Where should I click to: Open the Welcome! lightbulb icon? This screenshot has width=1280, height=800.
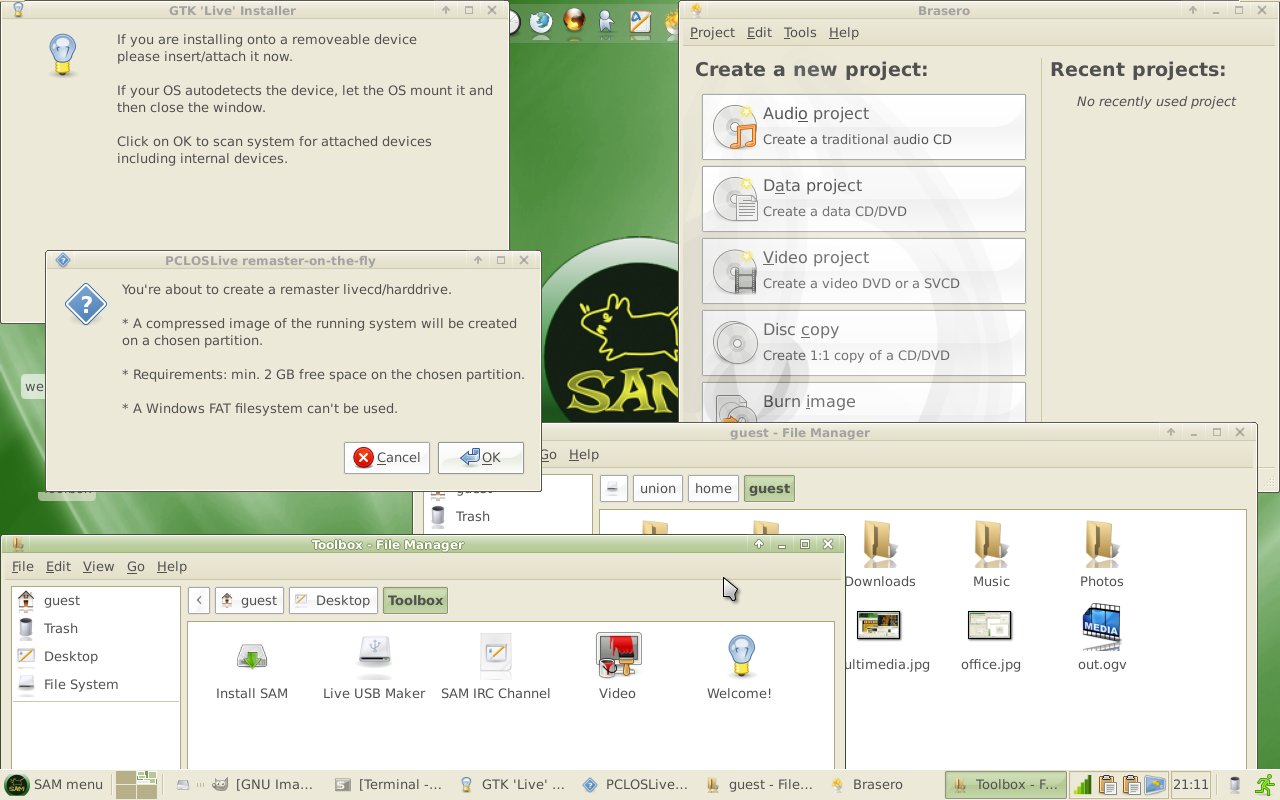point(739,666)
